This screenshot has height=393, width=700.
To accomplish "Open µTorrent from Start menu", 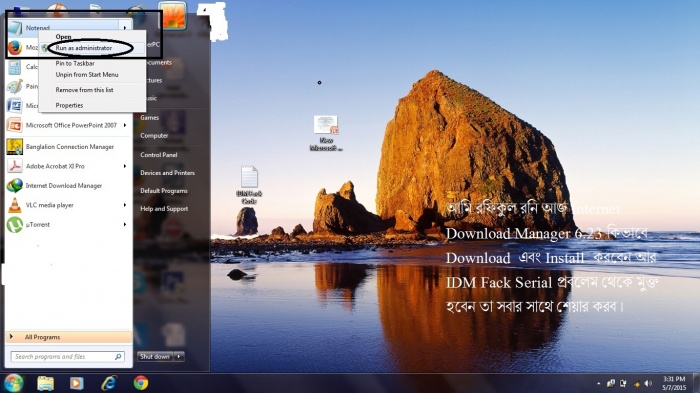I will coord(69,225).
